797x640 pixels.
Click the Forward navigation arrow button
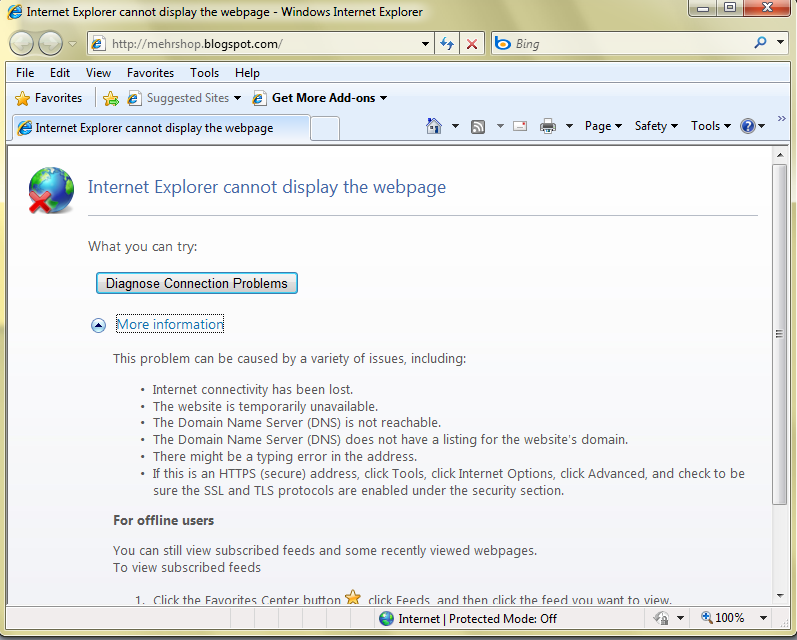coord(50,43)
